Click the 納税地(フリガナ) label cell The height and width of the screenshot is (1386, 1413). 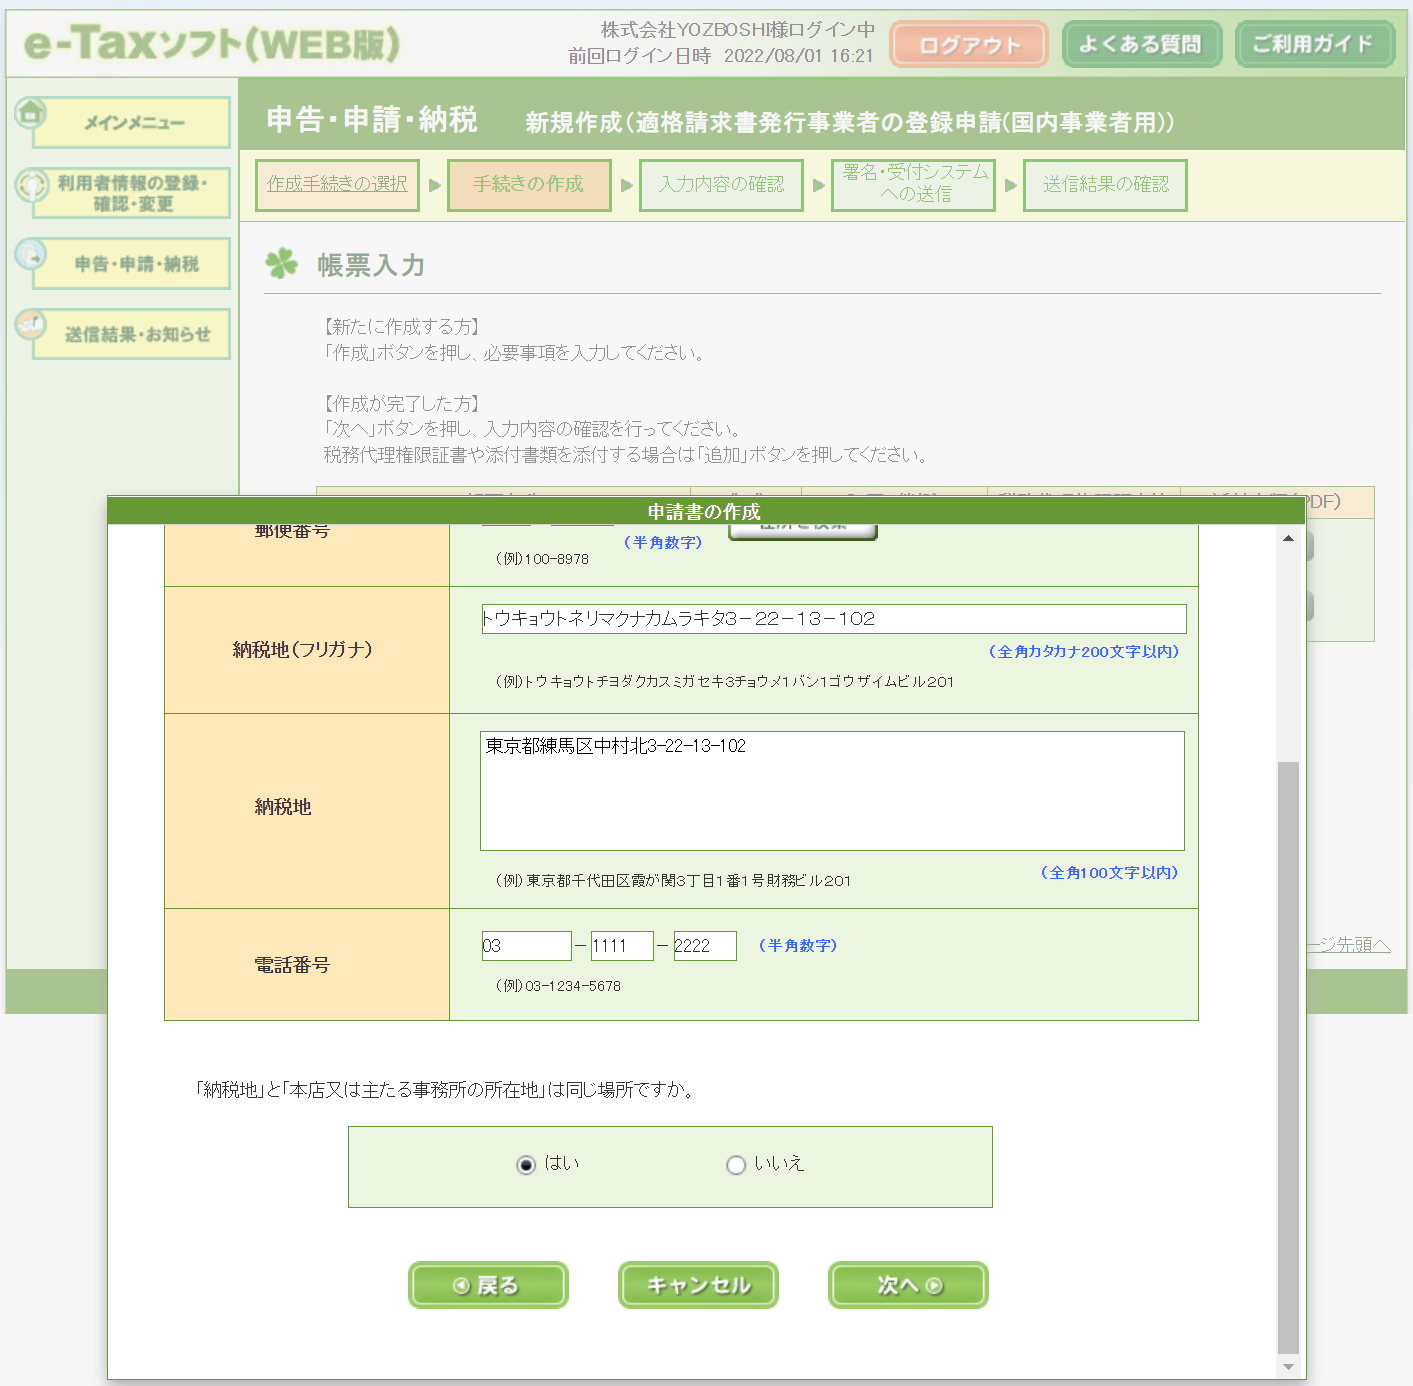click(306, 650)
